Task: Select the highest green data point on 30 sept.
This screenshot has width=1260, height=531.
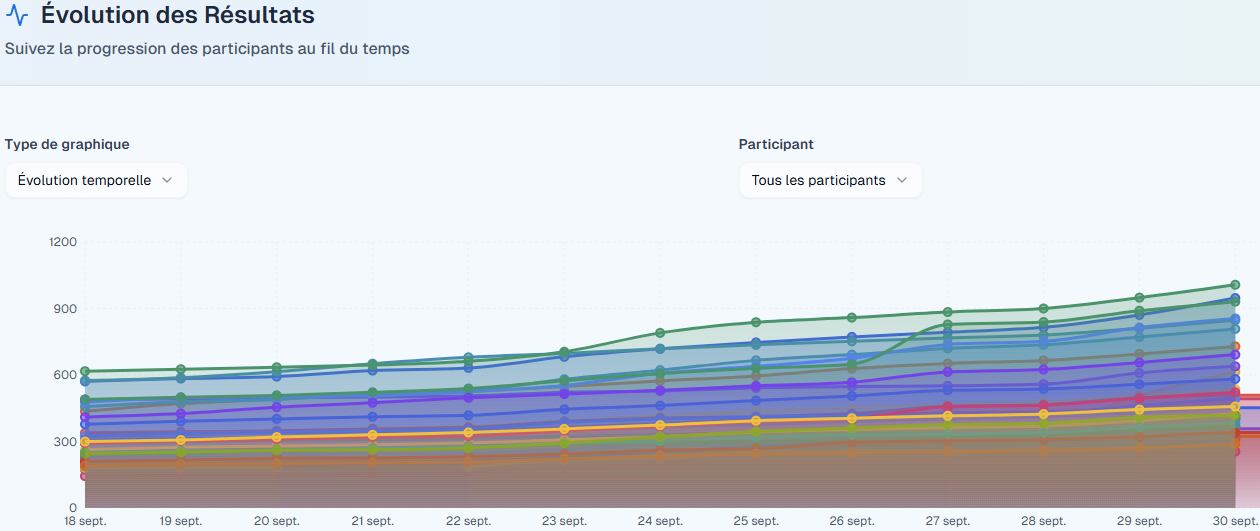Action: [x=1235, y=285]
